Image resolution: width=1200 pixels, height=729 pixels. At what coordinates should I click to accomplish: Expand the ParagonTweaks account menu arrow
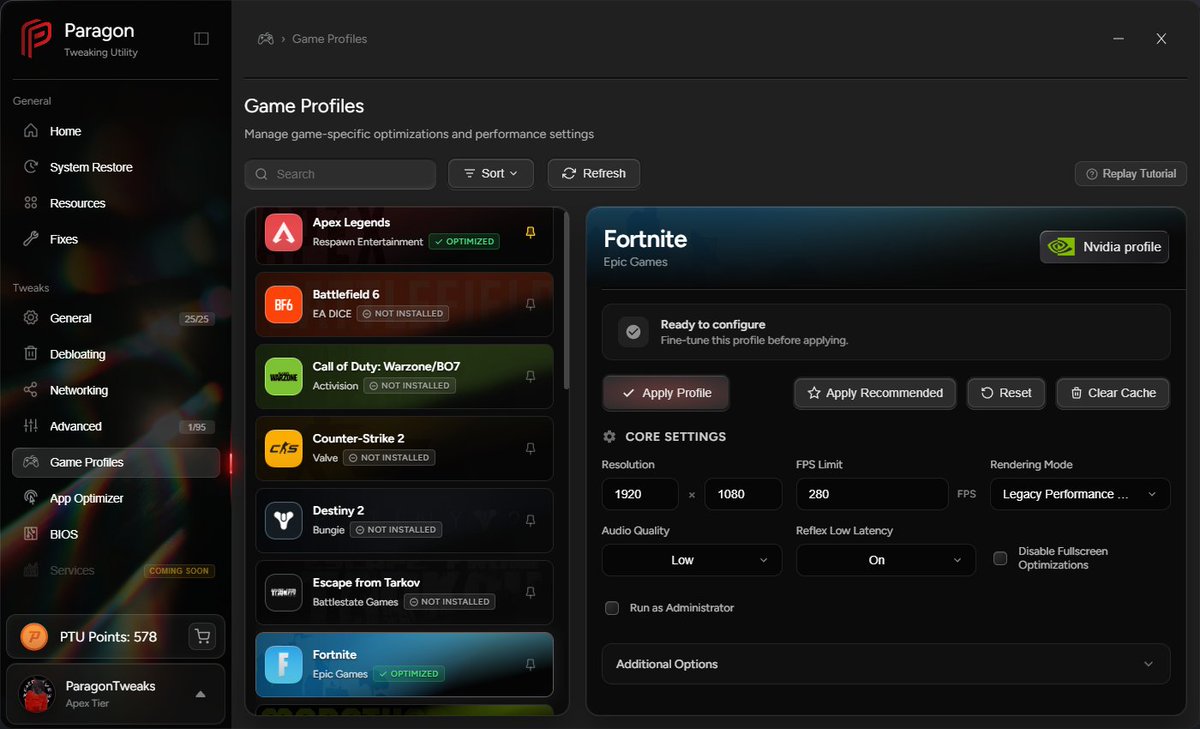pos(200,694)
